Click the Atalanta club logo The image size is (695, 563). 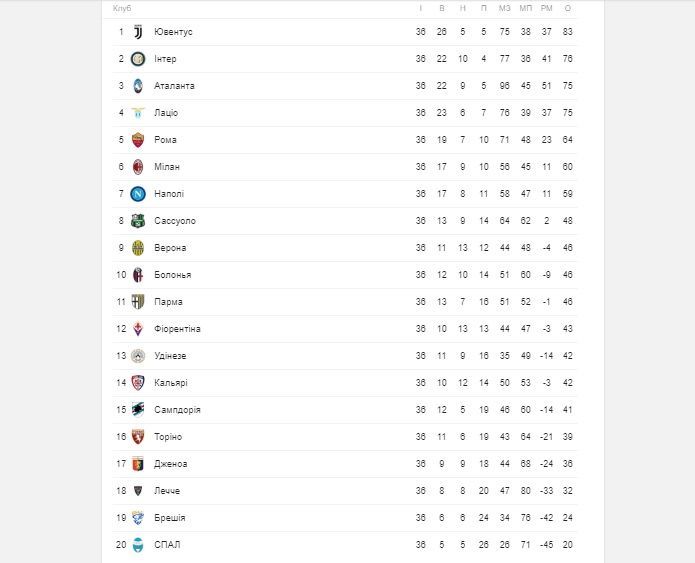coord(138,86)
